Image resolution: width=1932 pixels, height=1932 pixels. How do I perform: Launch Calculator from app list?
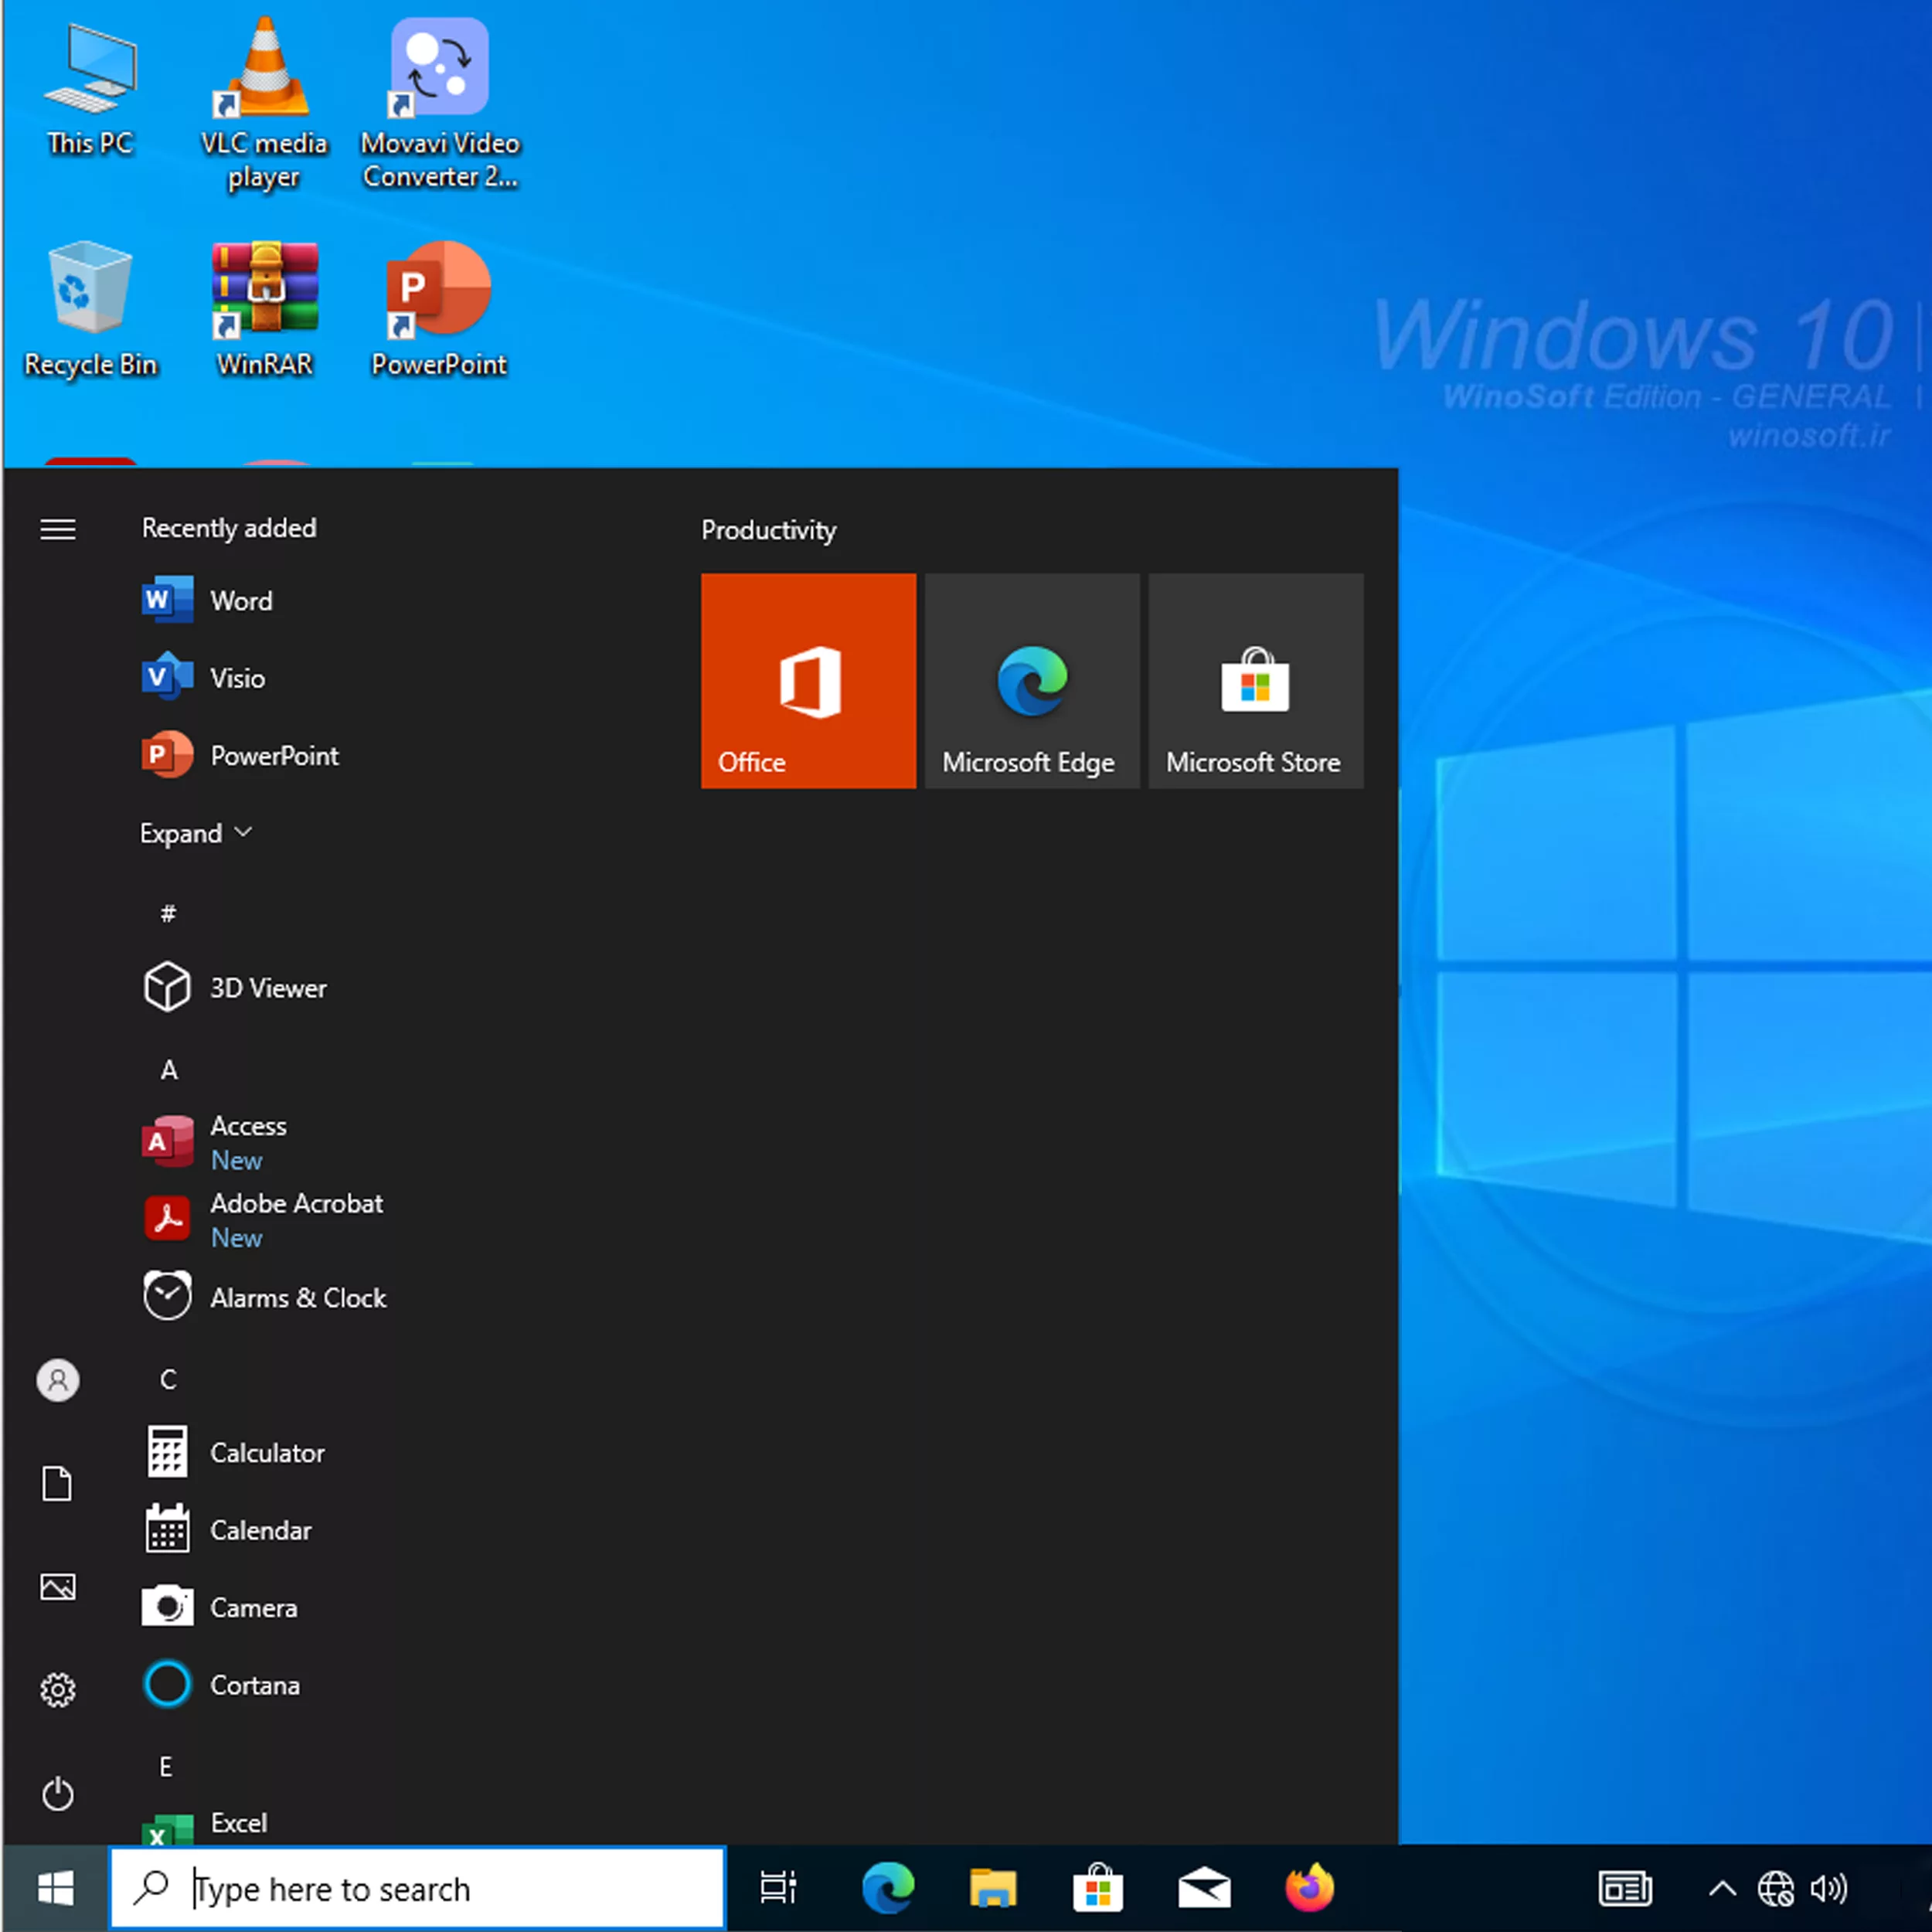[x=266, y=1452]
